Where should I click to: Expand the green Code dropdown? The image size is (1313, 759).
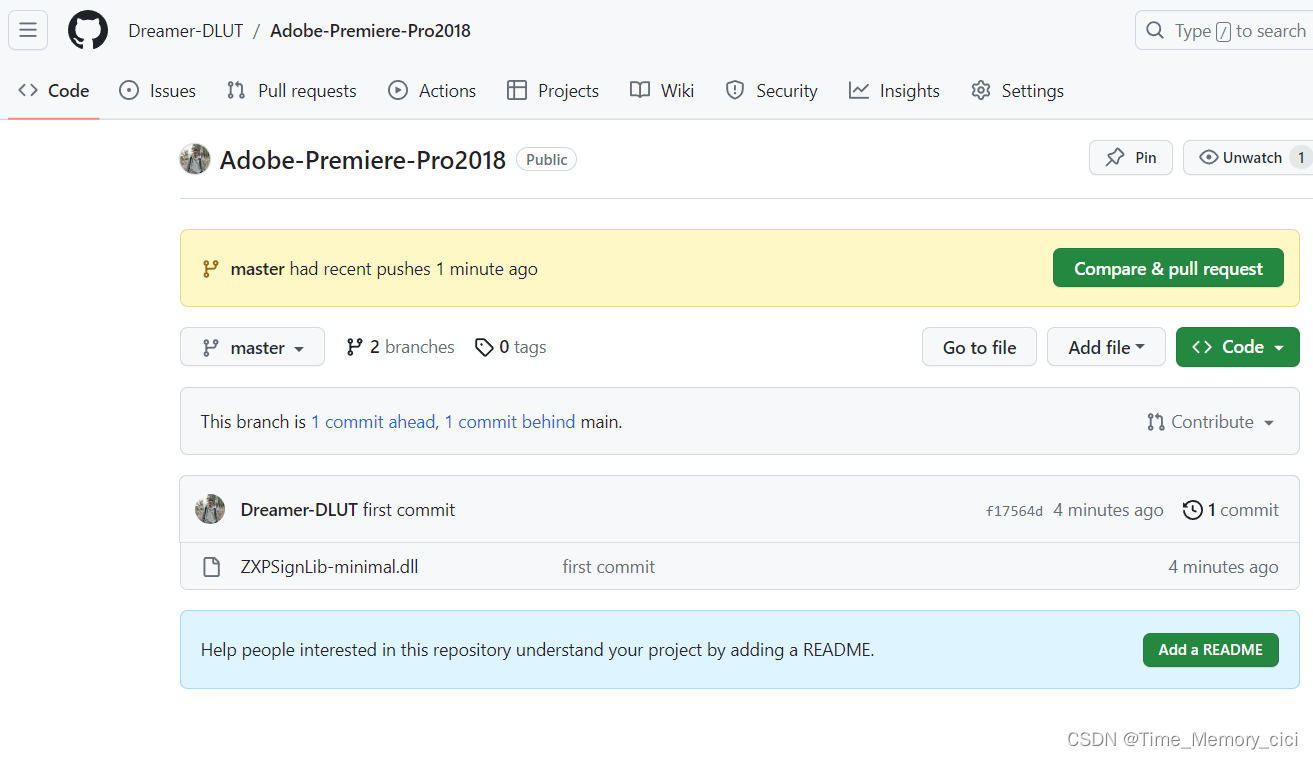(1238, 347)
